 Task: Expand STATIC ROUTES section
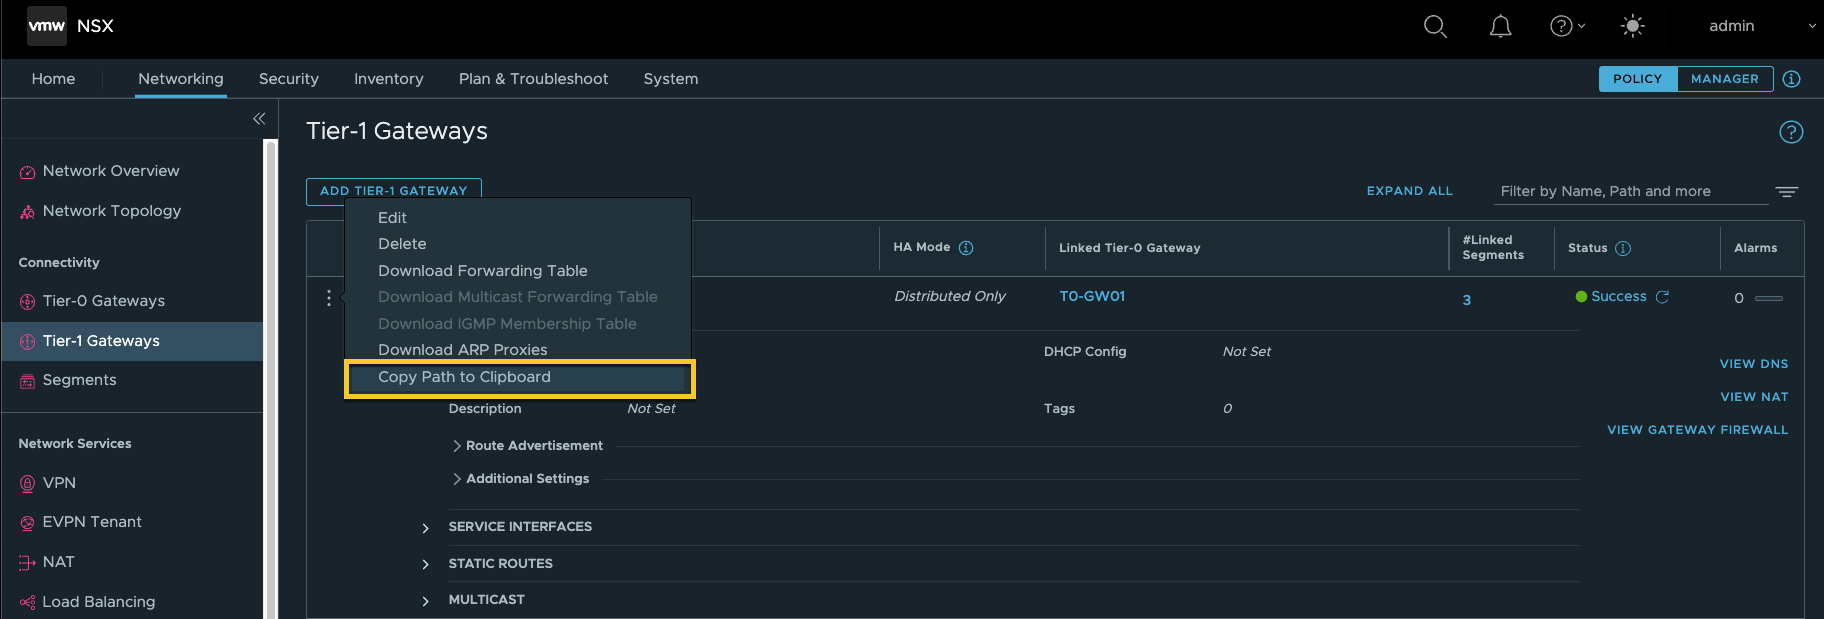425,565
